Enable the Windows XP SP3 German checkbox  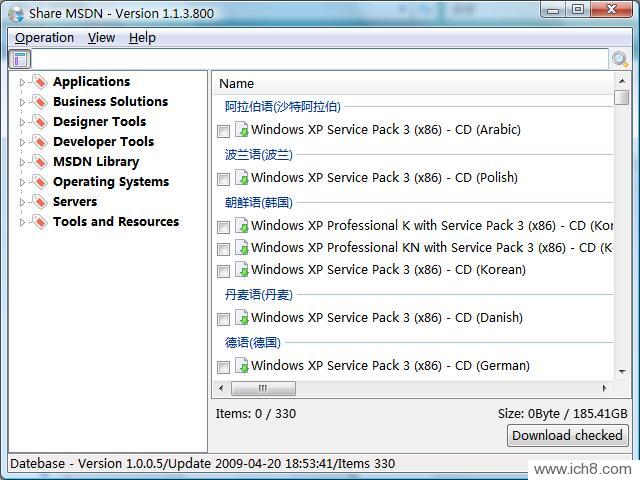click(x=223, y=367)
